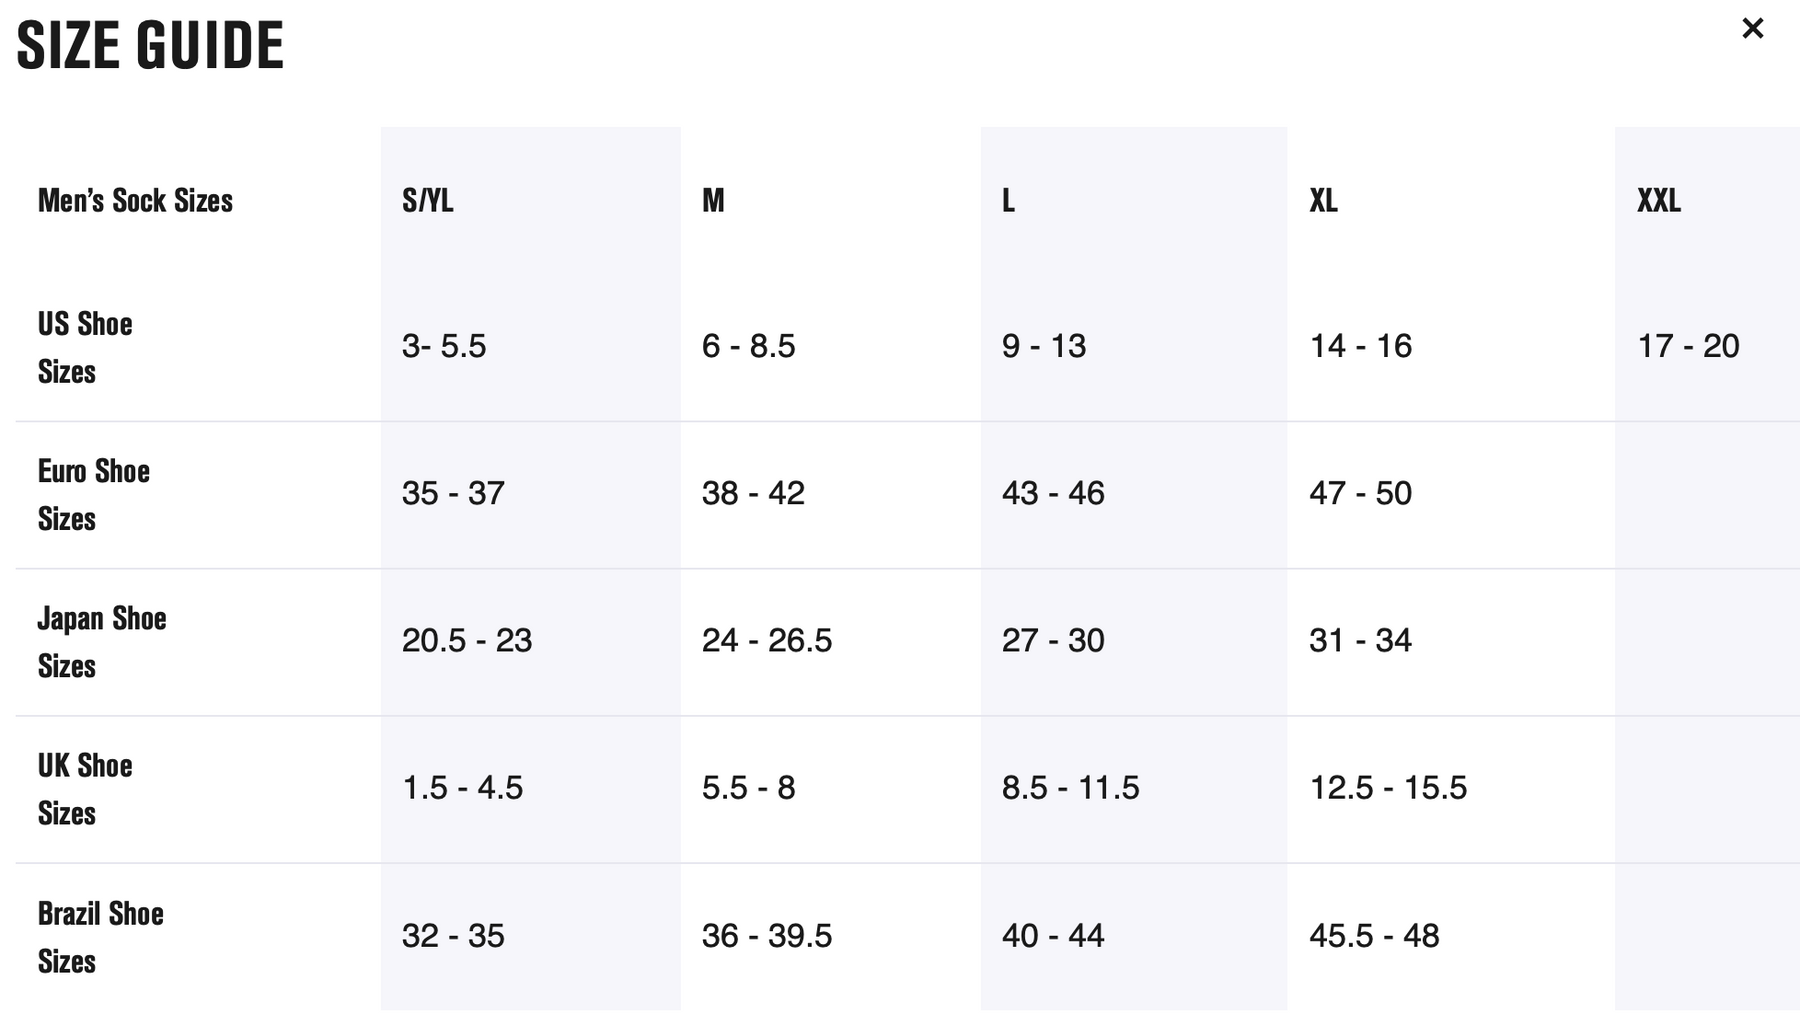Select the Japan 20.5 - 23 cell

pos(466,640)
